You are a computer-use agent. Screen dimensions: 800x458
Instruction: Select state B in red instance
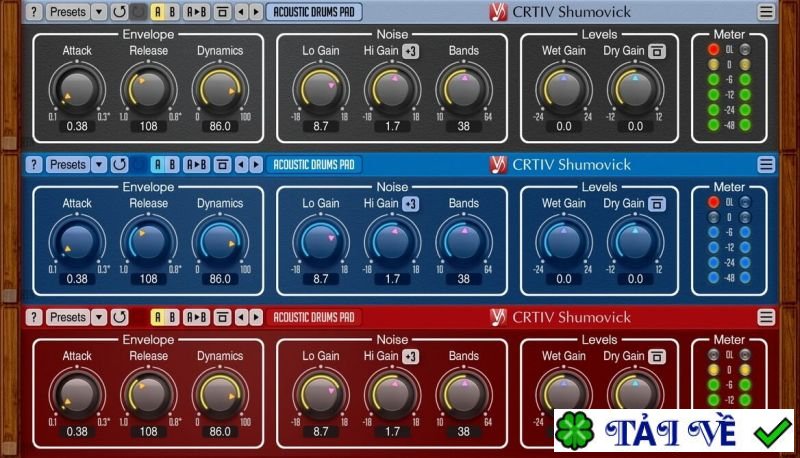[172, 317]
